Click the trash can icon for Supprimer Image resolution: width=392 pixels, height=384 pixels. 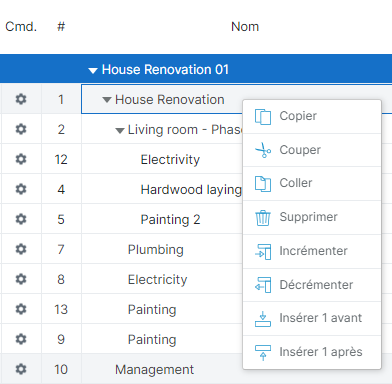click(x=263, y=218)
